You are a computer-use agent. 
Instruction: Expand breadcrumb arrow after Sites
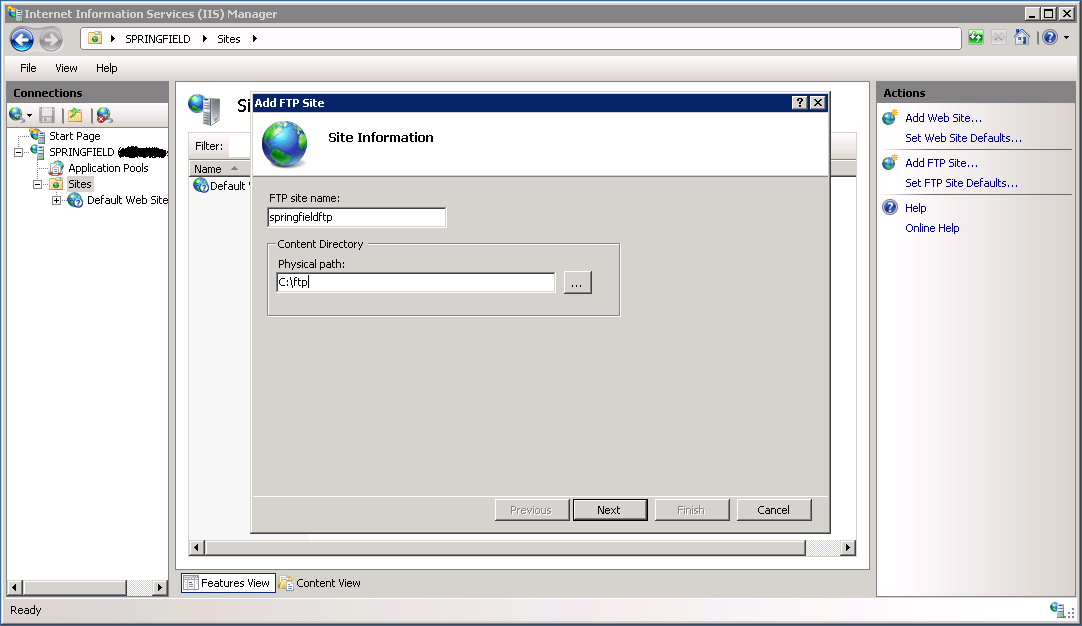coord(255,39)
